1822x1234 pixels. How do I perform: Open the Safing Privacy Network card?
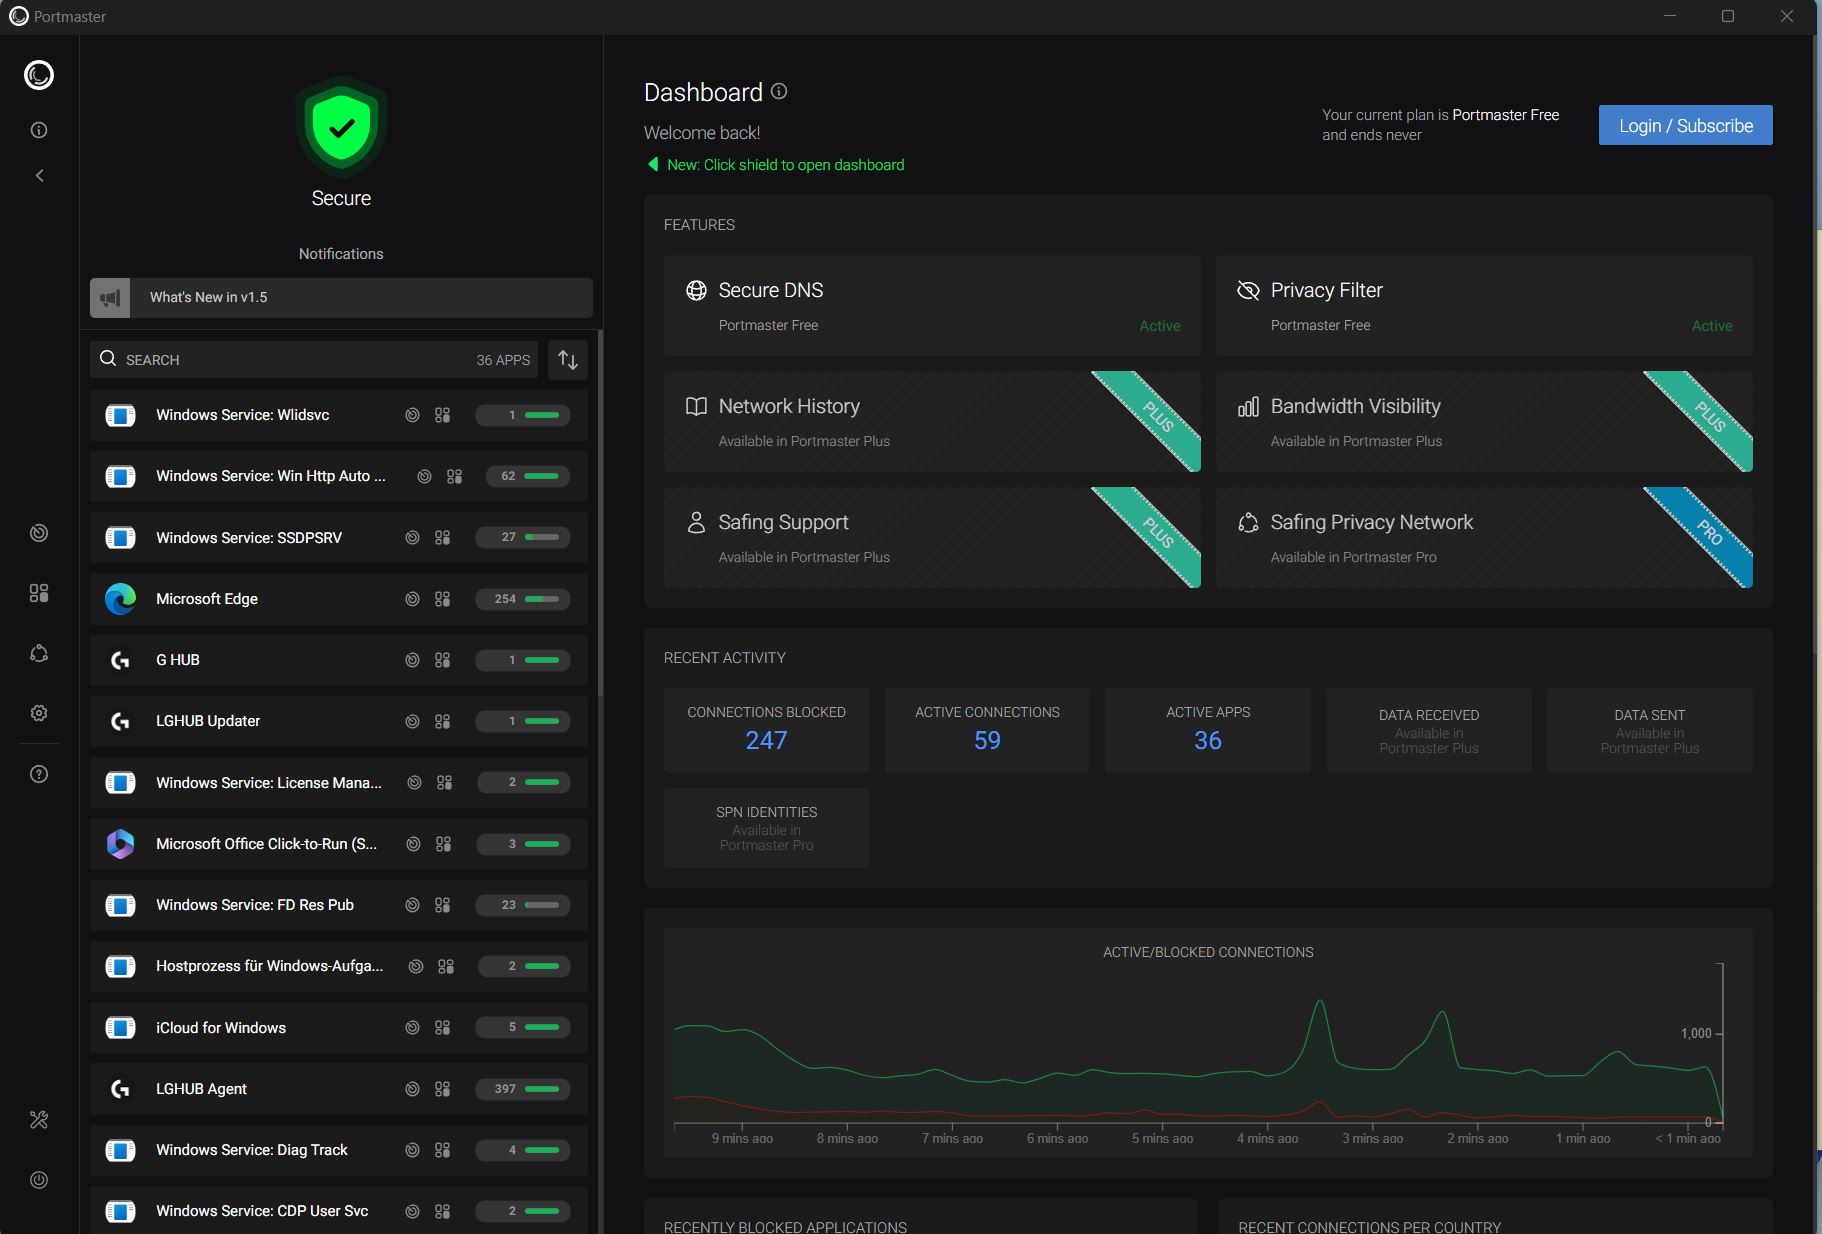[1483, 537]
